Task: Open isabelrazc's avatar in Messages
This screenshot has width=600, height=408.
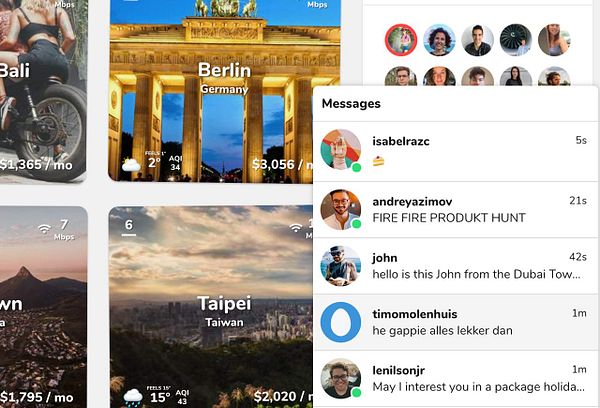Action: point(341,149)
